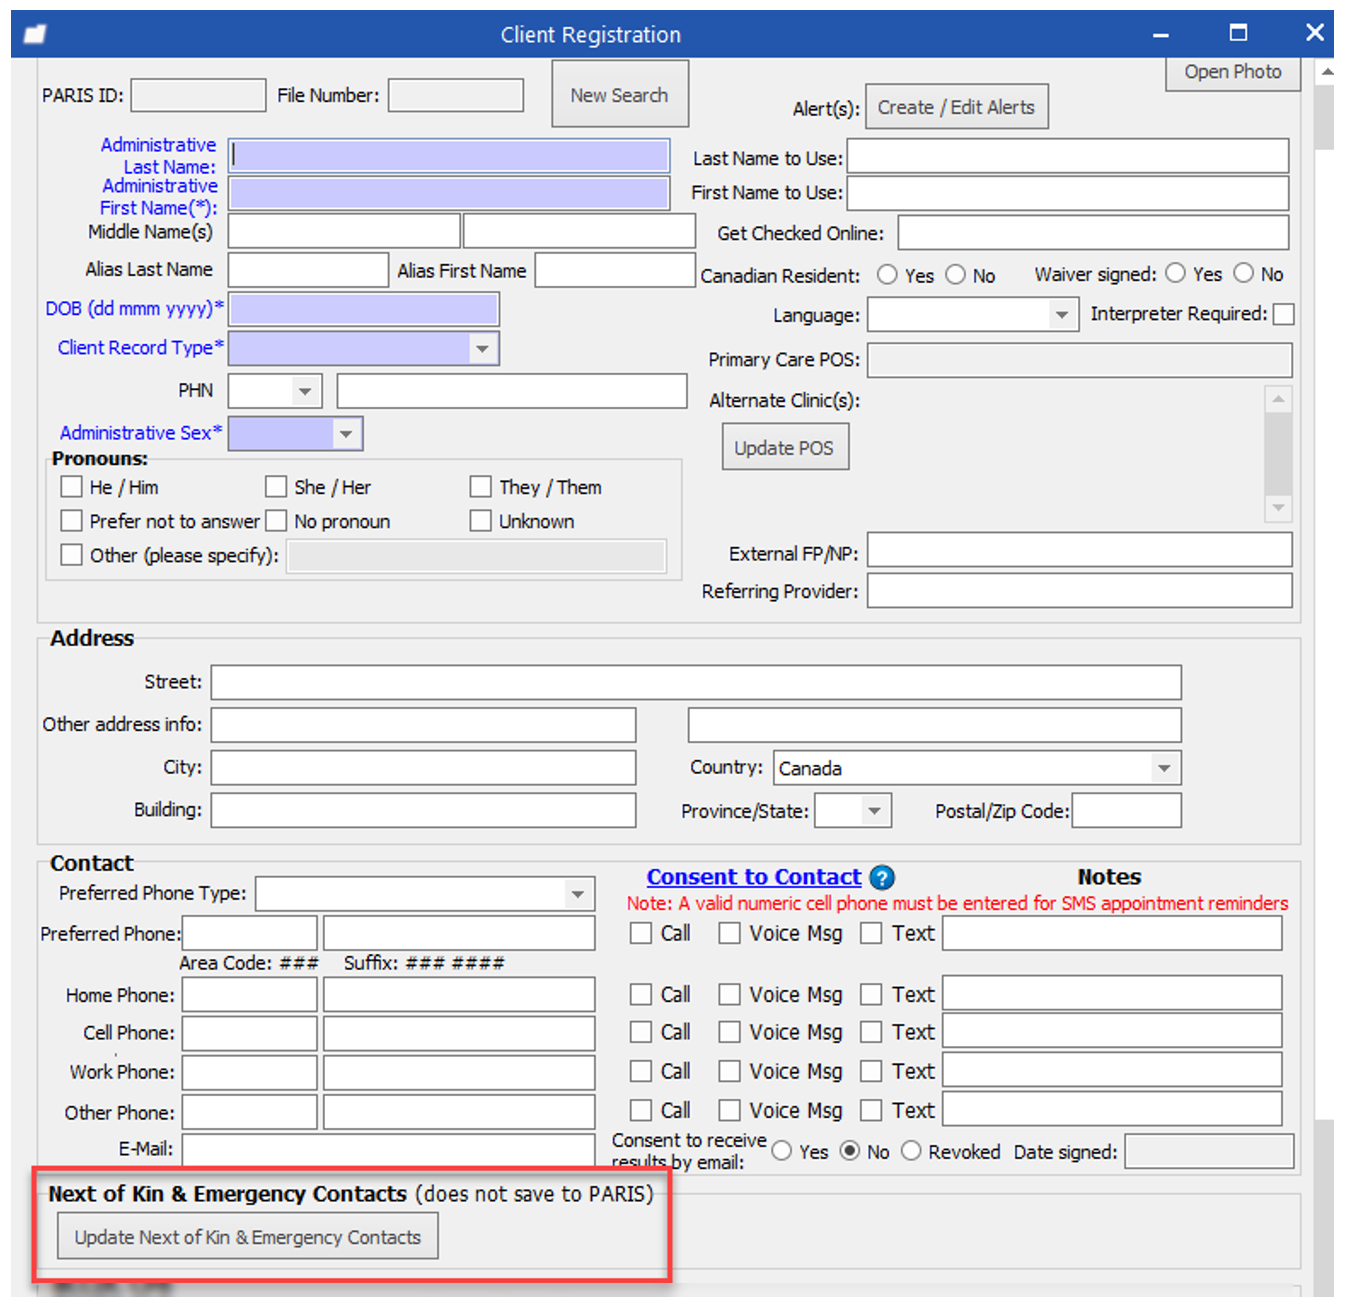Click Alternate Clinic list scroll down arrow
The image size is (1346, 1297).
(1278, 508)
